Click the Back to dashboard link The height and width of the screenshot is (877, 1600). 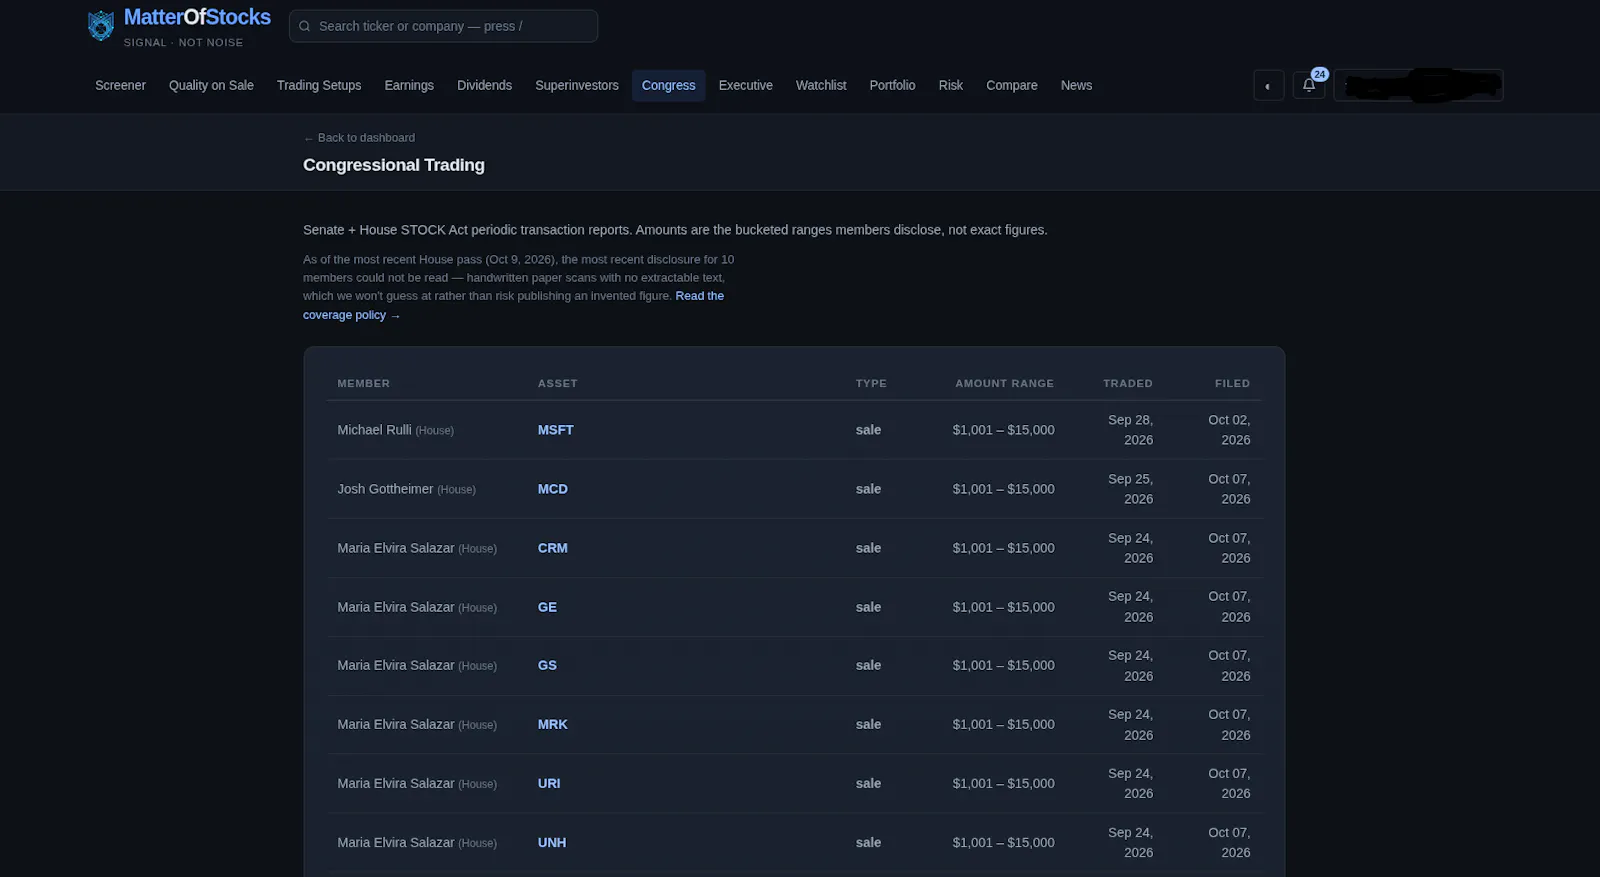point(359,138)
